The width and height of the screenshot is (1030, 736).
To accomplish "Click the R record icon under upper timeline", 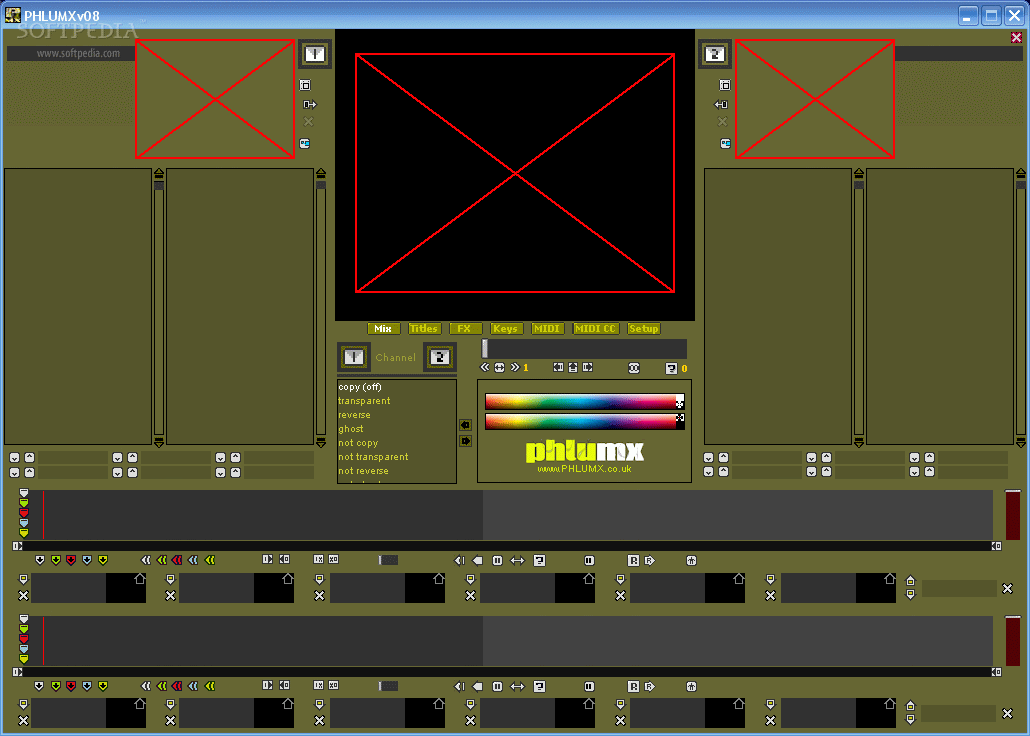I will tap(633, 561).
